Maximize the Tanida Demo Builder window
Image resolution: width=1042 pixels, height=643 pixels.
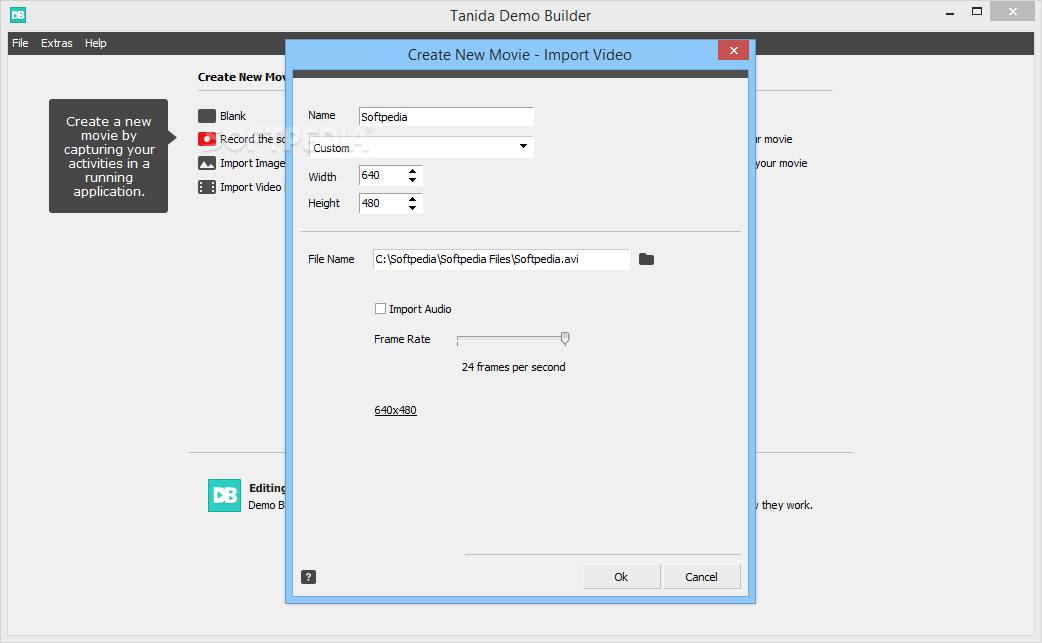click(x=977, y=11)
